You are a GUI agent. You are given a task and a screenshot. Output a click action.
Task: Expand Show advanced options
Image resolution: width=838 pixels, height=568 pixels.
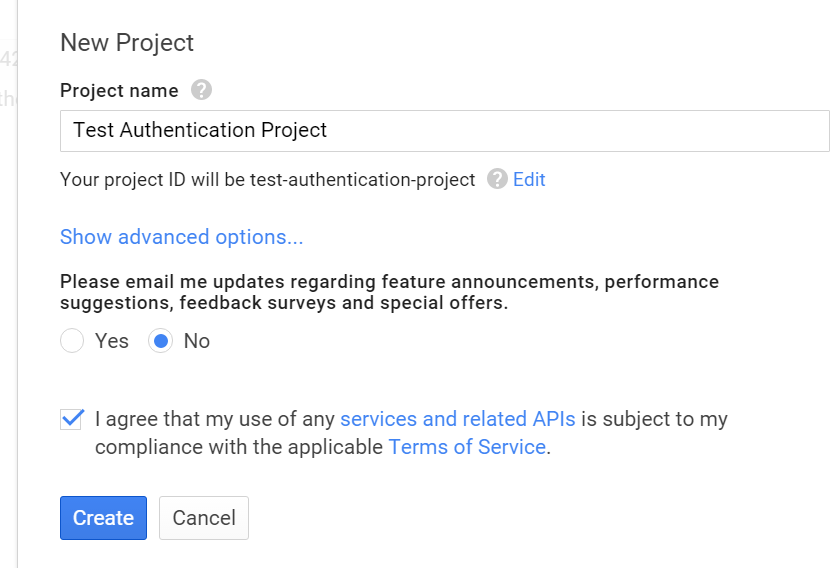pos(181,237)
